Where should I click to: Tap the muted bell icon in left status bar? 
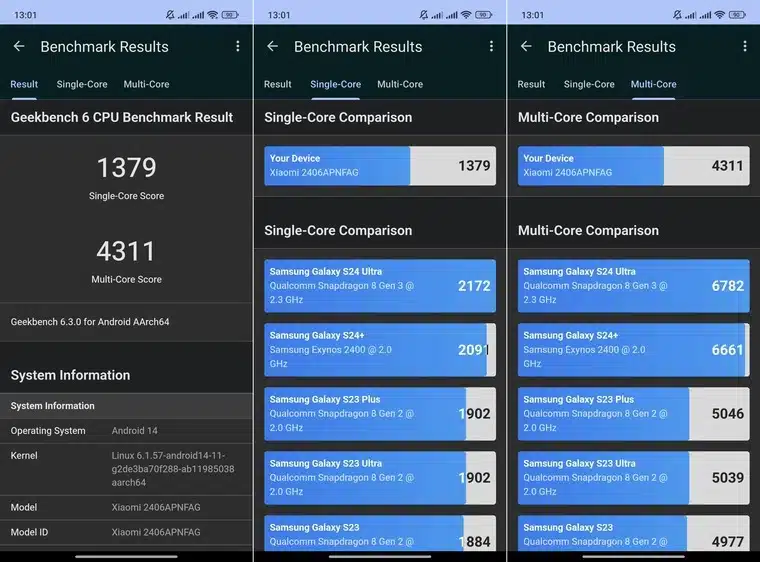coord(170,15)
